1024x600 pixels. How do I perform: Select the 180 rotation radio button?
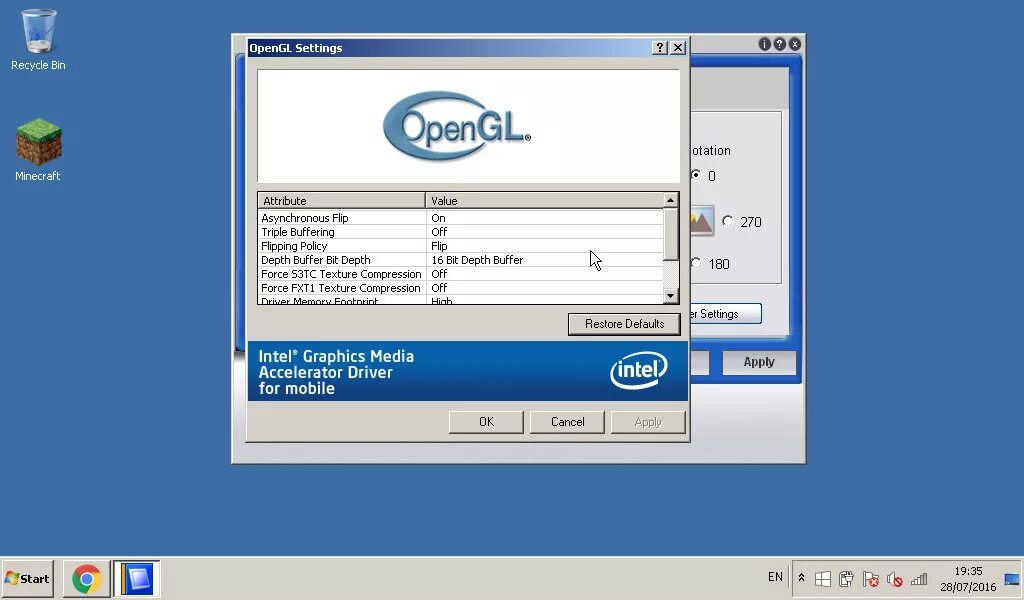696,263
